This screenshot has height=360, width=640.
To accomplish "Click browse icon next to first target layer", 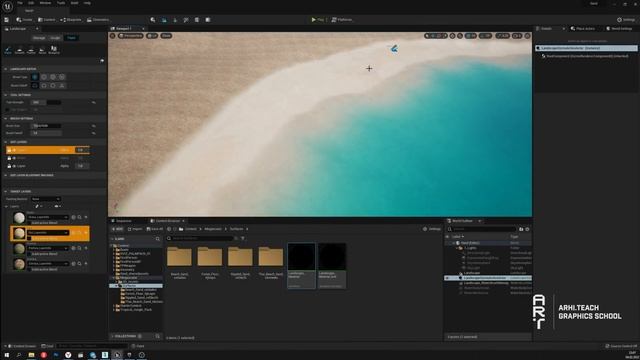I will (80, 217).
